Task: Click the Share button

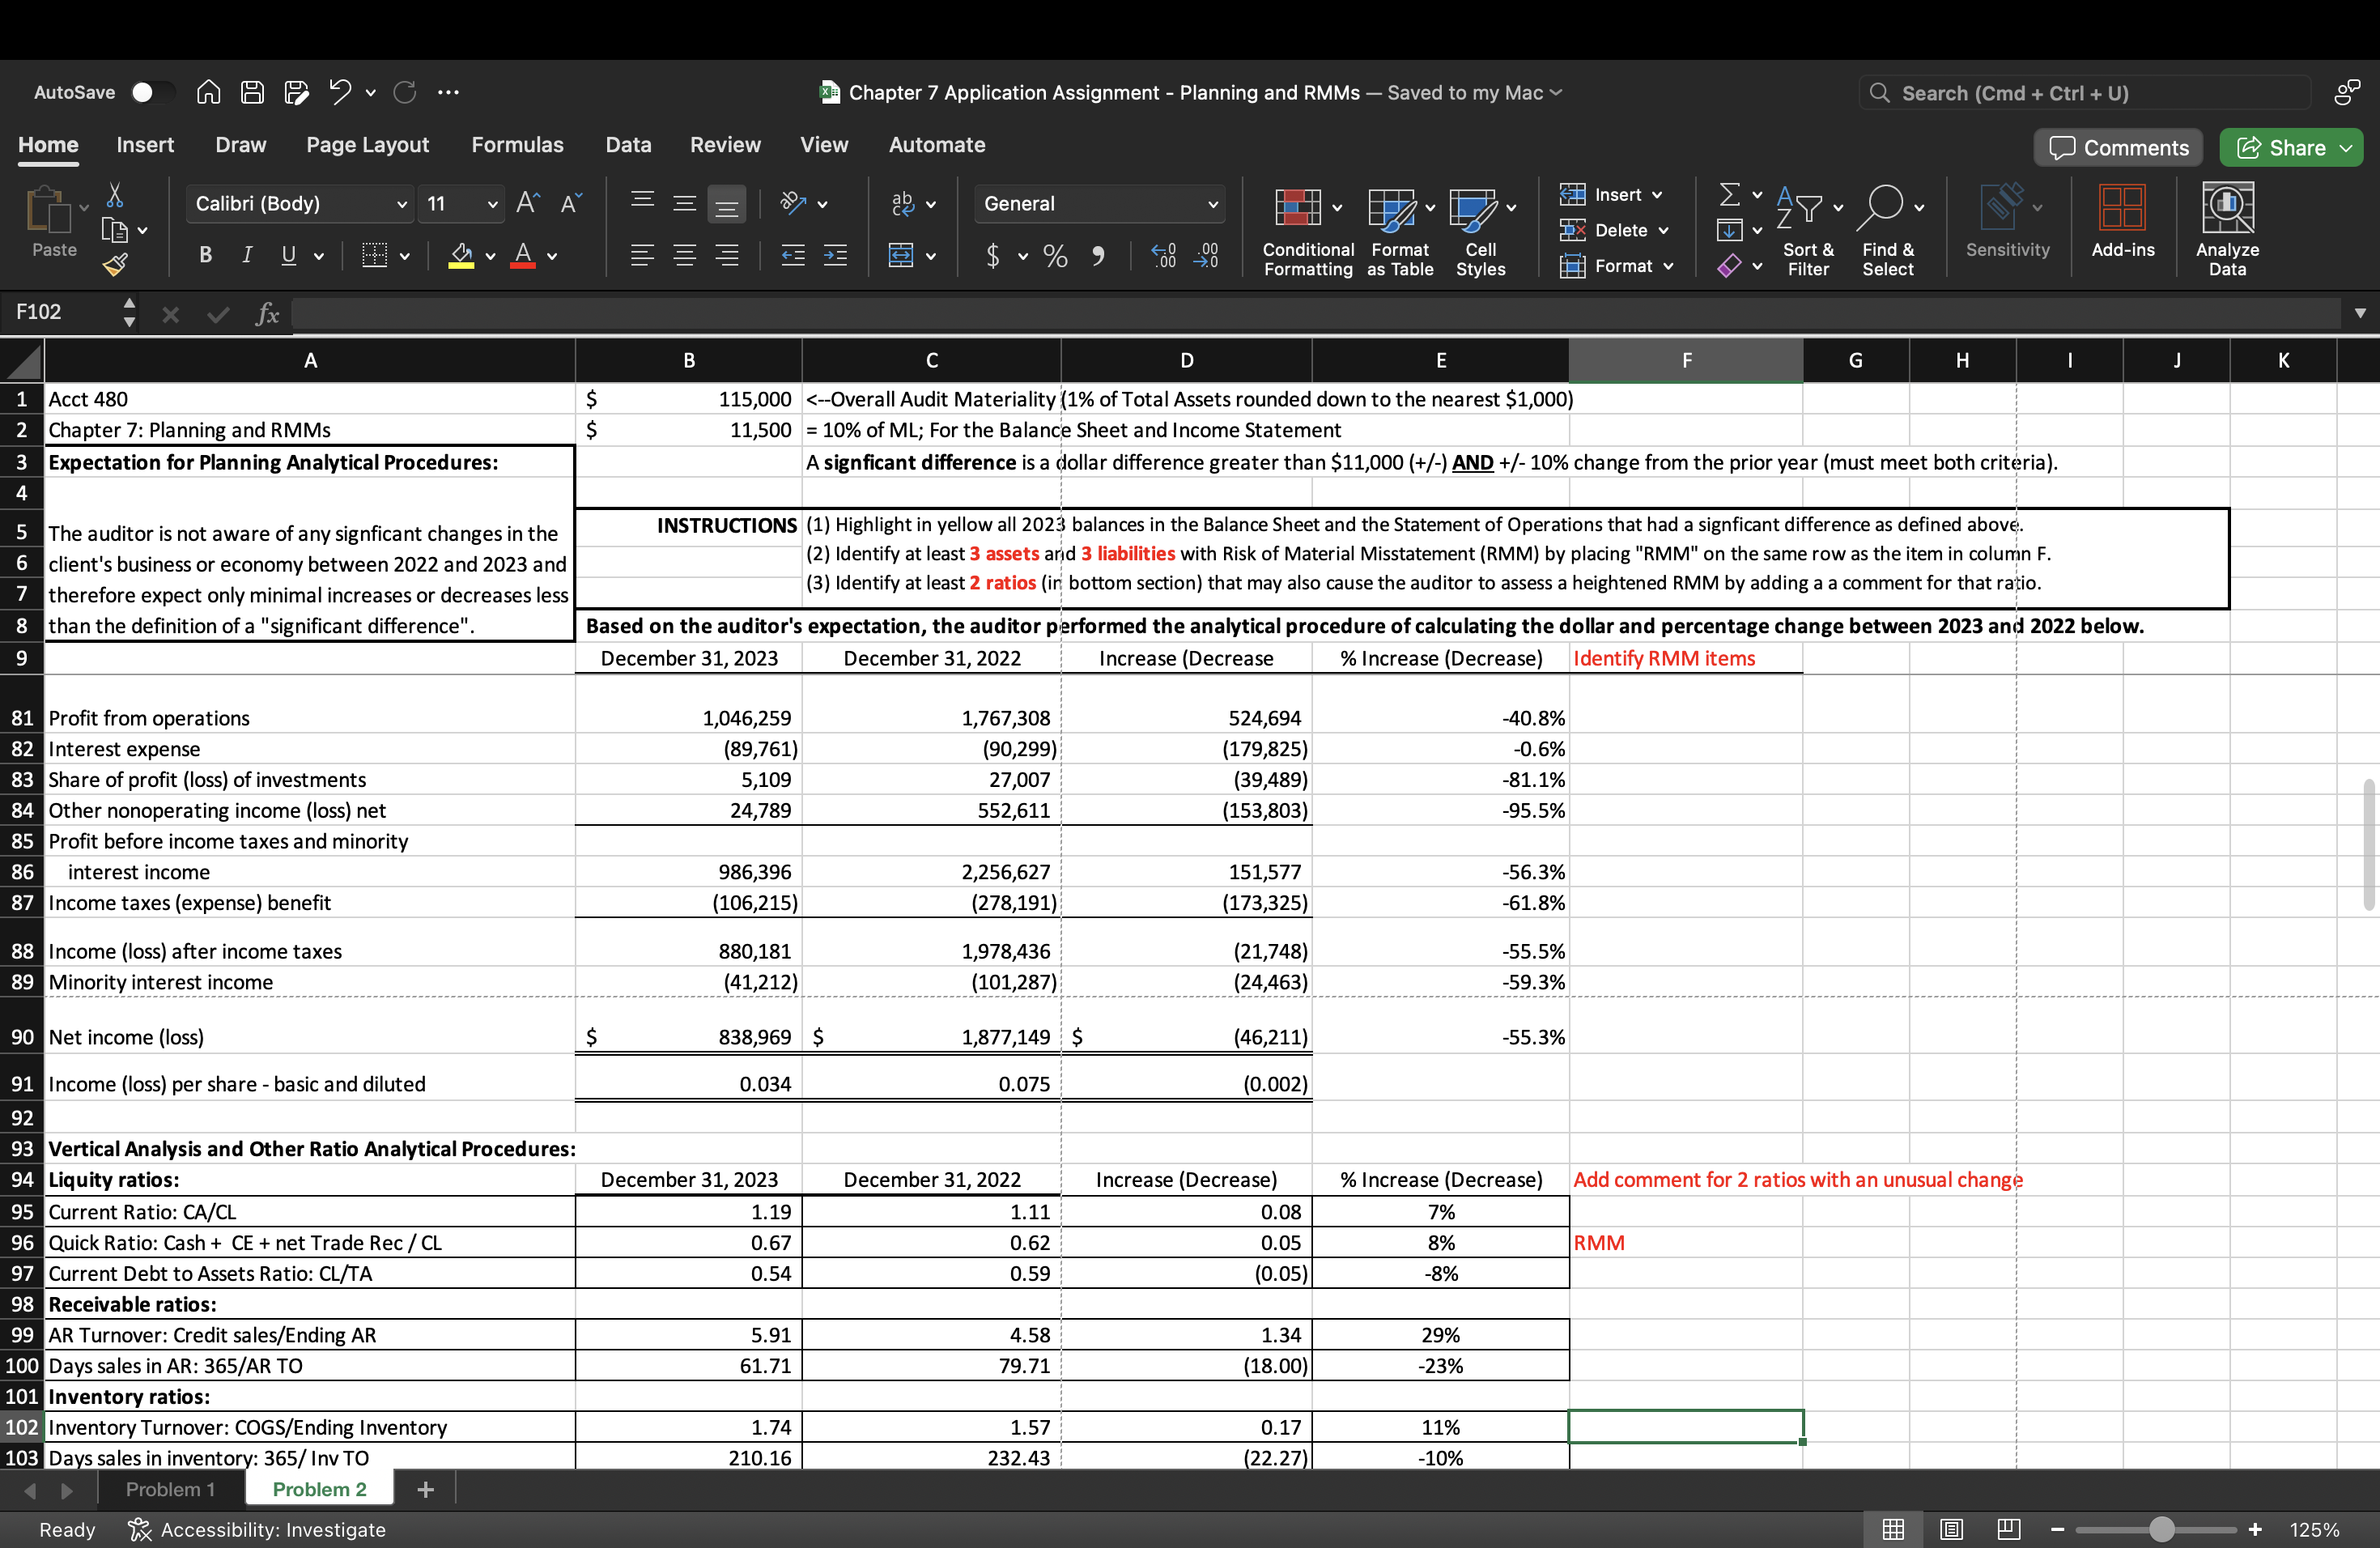Action: coord(2290,147)
